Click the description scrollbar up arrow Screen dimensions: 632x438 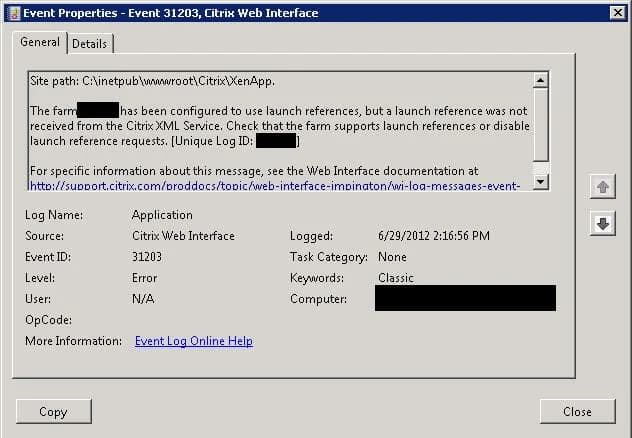540,81
